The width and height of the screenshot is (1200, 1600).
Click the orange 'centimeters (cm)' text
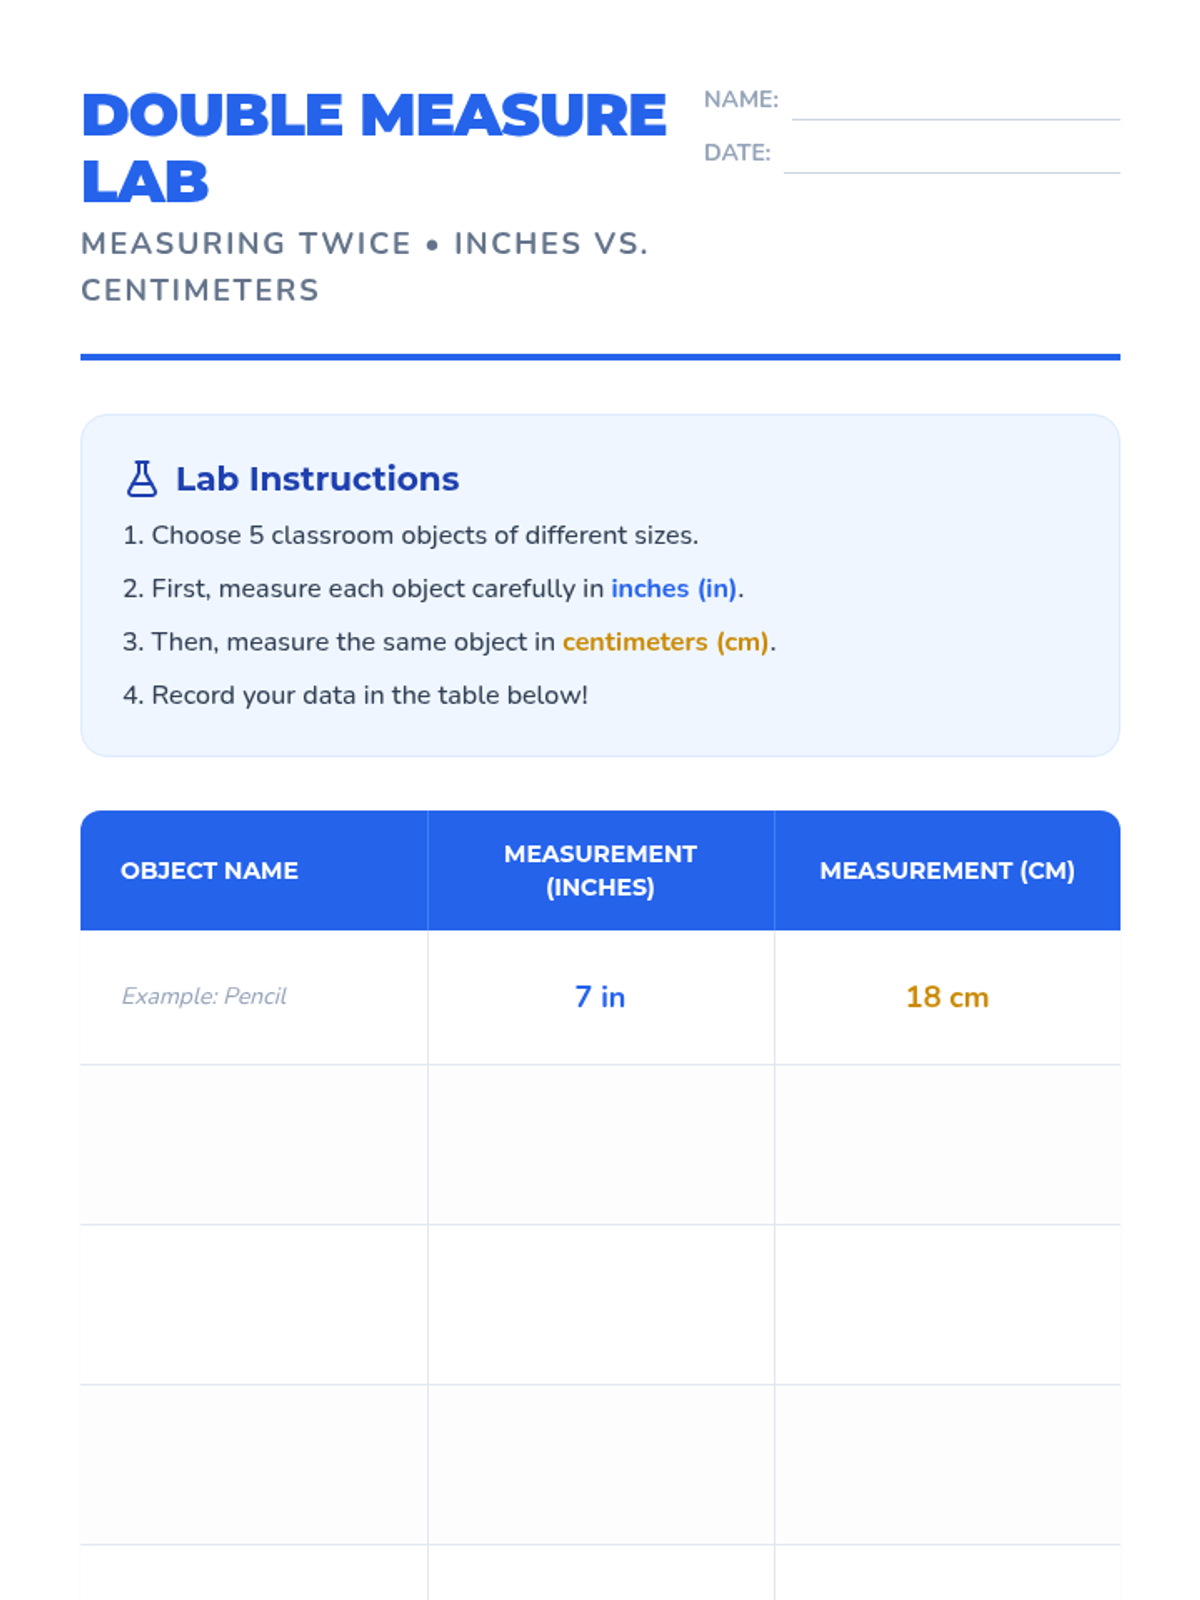[666, 641]
